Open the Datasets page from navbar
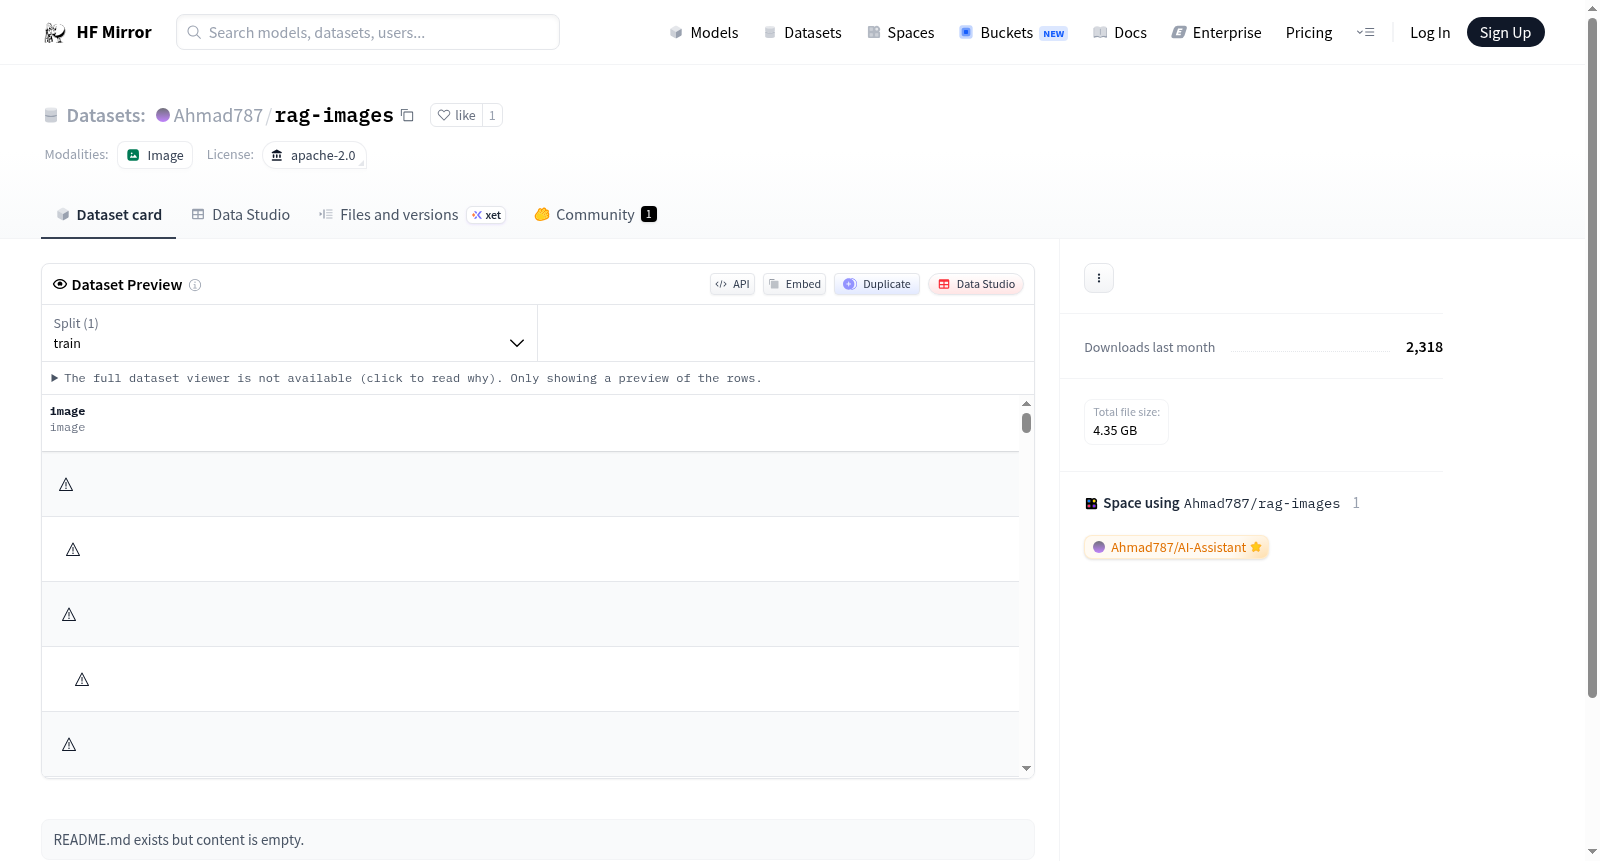Viewport: 1600px width, 861px height. tap(803, 33)
